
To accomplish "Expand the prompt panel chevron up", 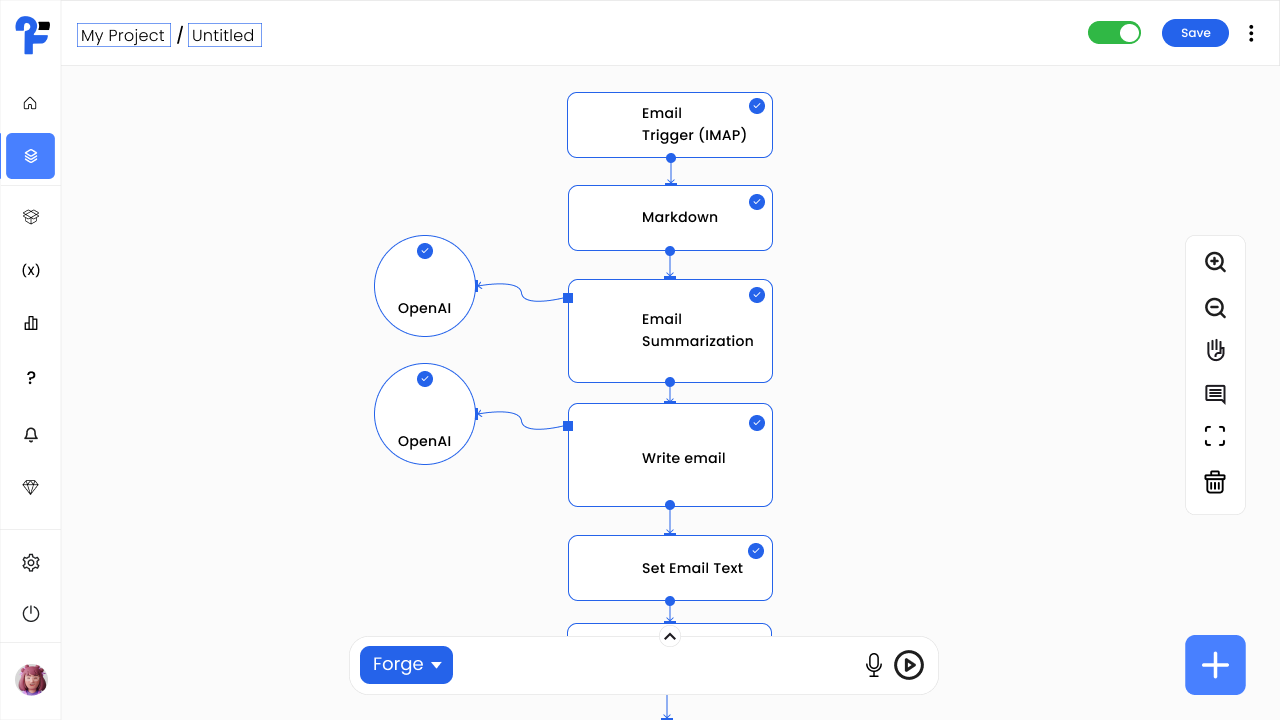I will click(x=670, y=637).
